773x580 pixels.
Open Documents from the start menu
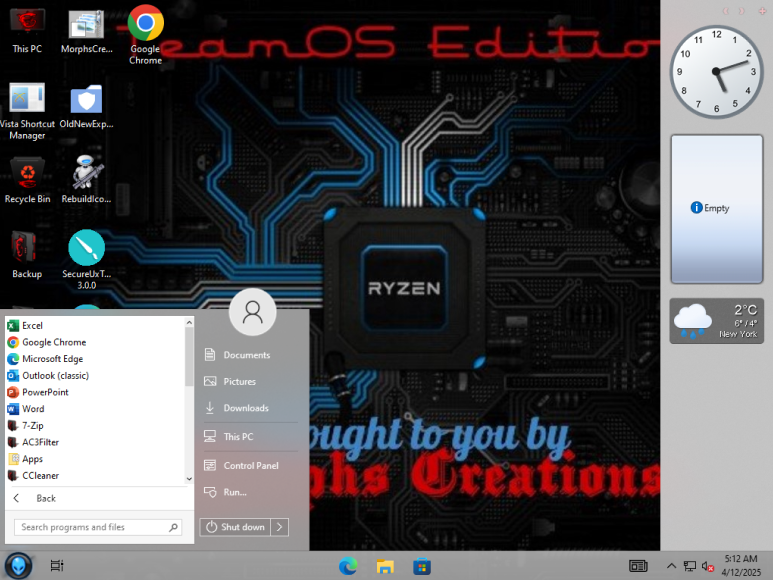click(x=250, y=355)
